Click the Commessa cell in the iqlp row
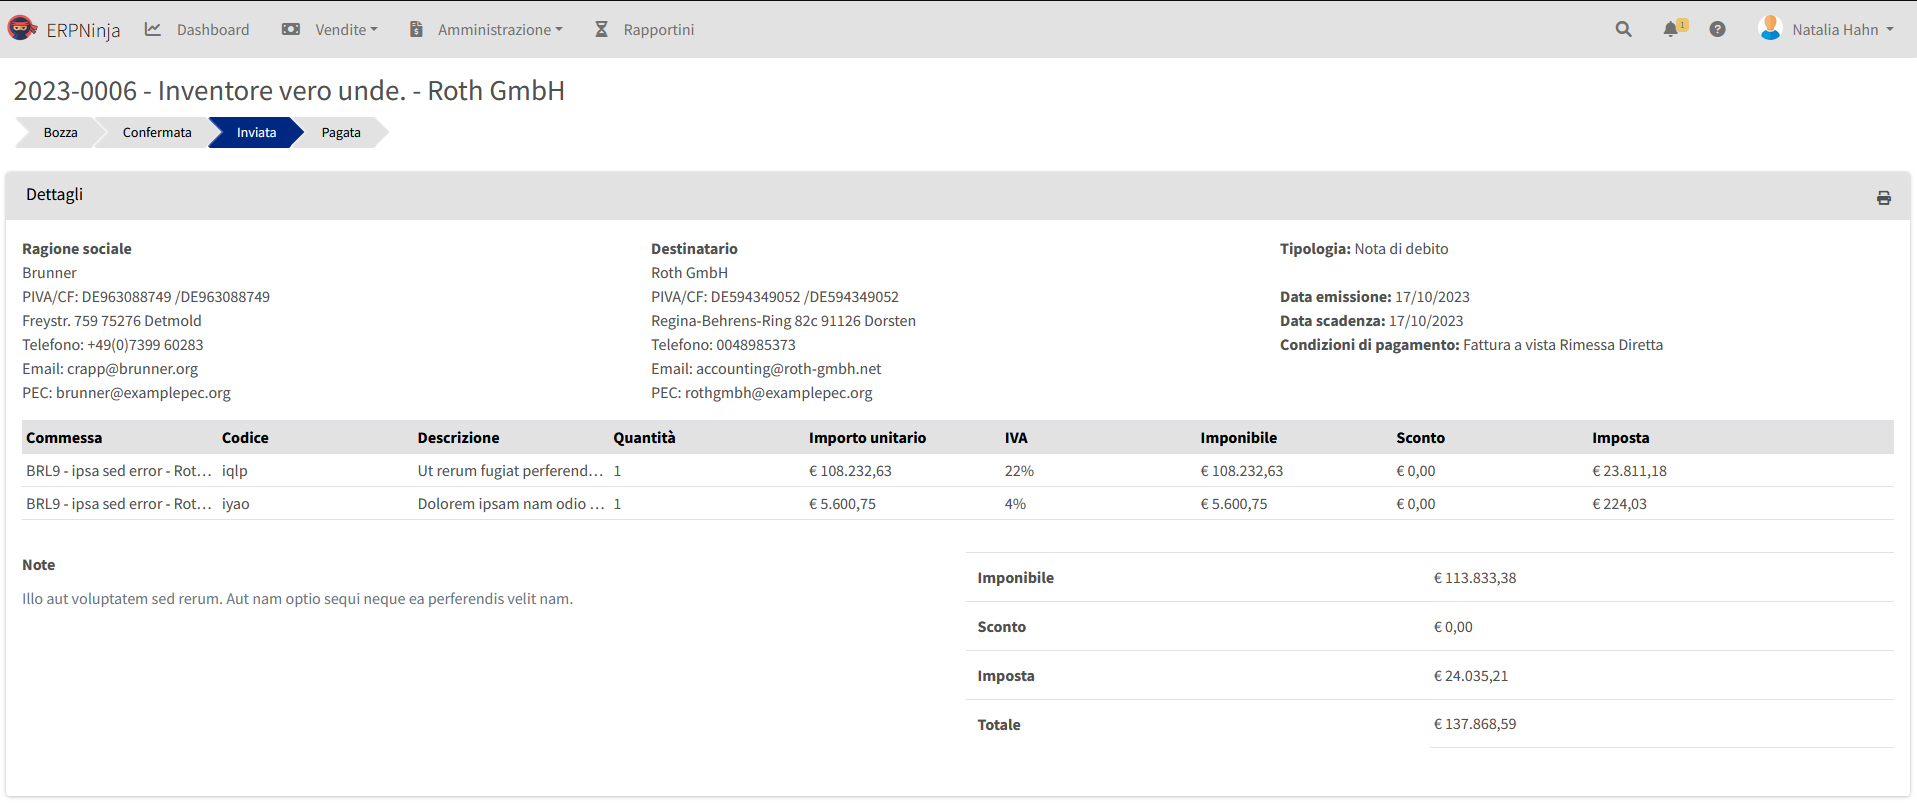 pos(119,471)
